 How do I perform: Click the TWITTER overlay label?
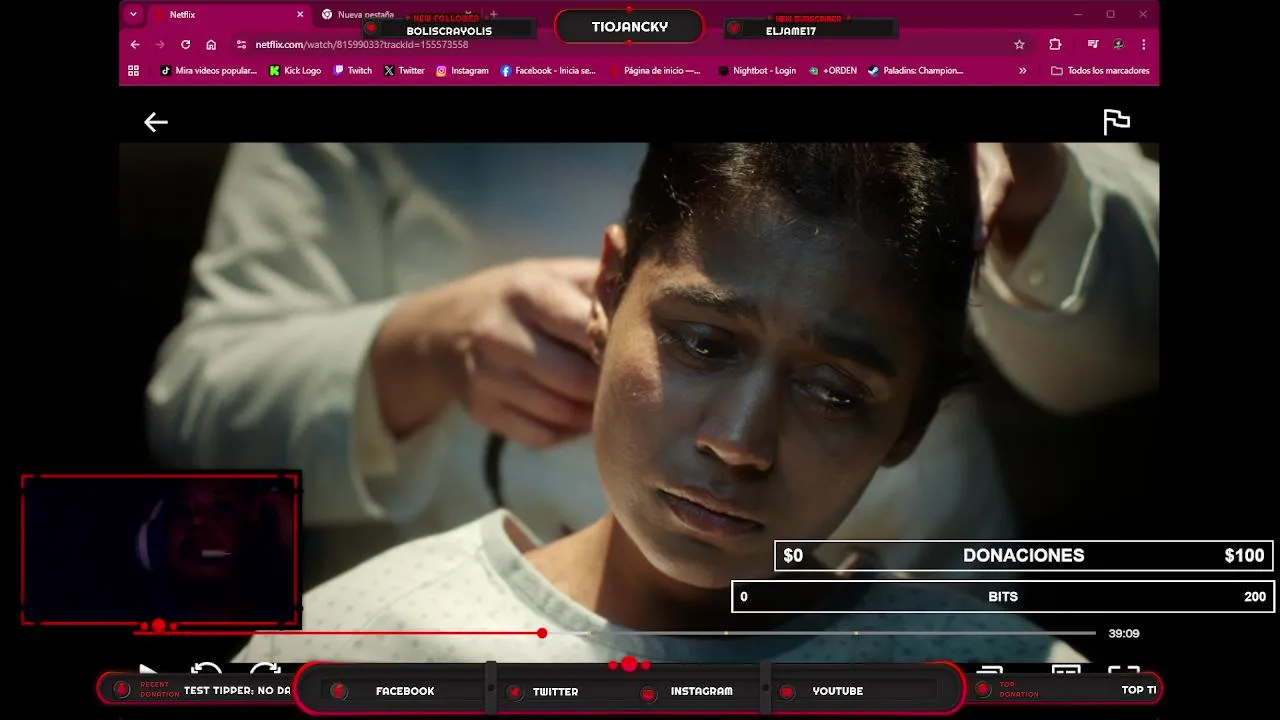[555, 691]
